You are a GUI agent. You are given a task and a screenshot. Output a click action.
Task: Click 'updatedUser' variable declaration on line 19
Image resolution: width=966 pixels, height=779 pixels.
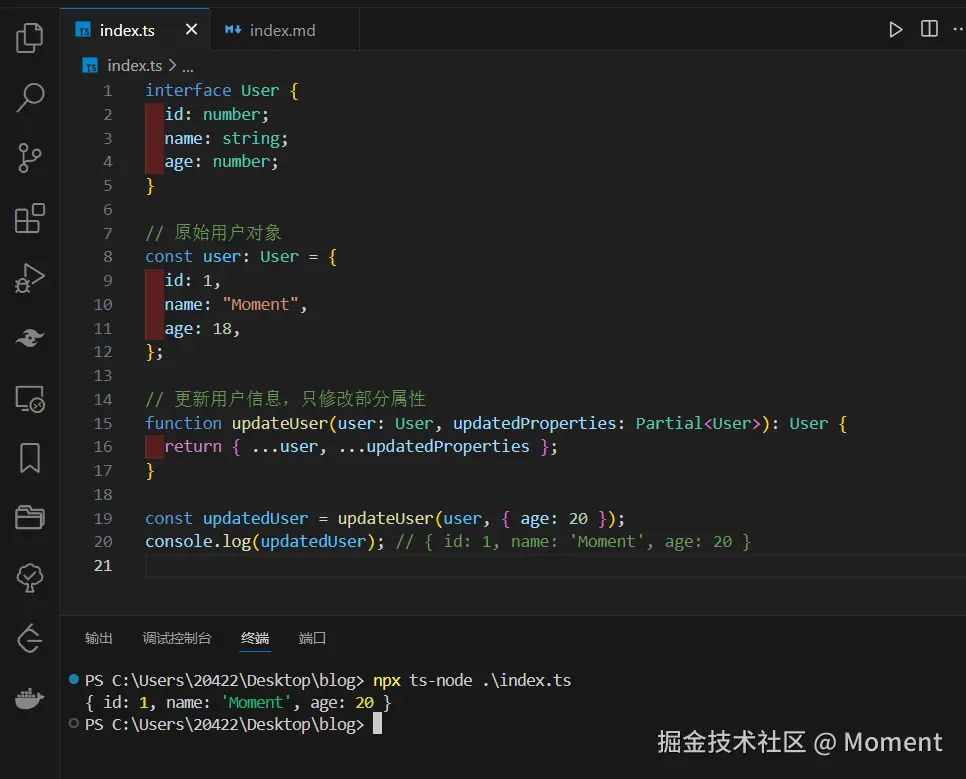click(255, 518)
